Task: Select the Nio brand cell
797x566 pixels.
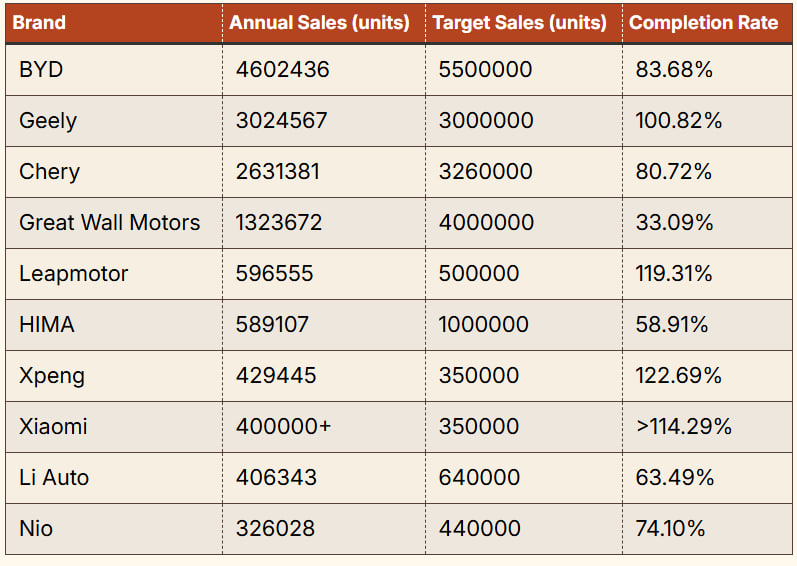Action: (36, 529)
